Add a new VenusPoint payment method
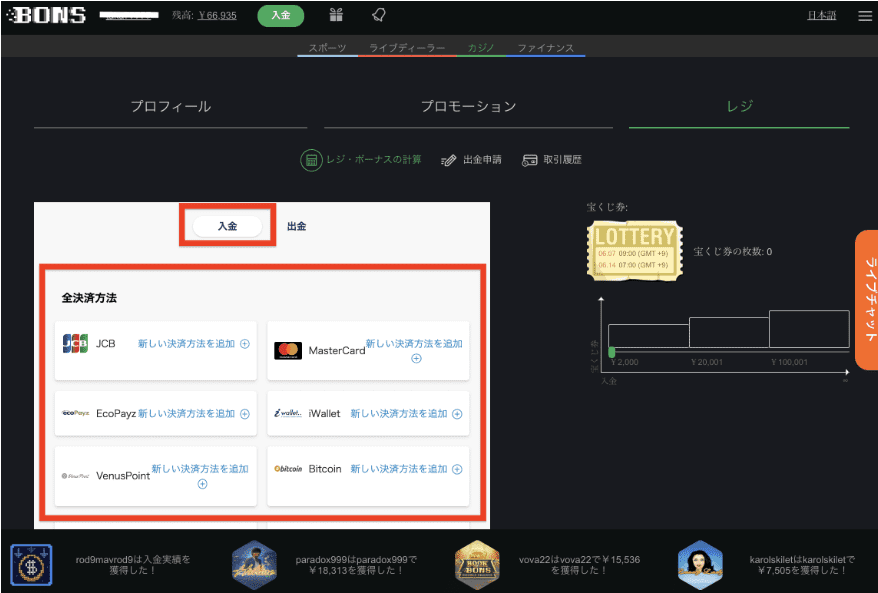Screen dimensions: 878x593 click(200, 469)
